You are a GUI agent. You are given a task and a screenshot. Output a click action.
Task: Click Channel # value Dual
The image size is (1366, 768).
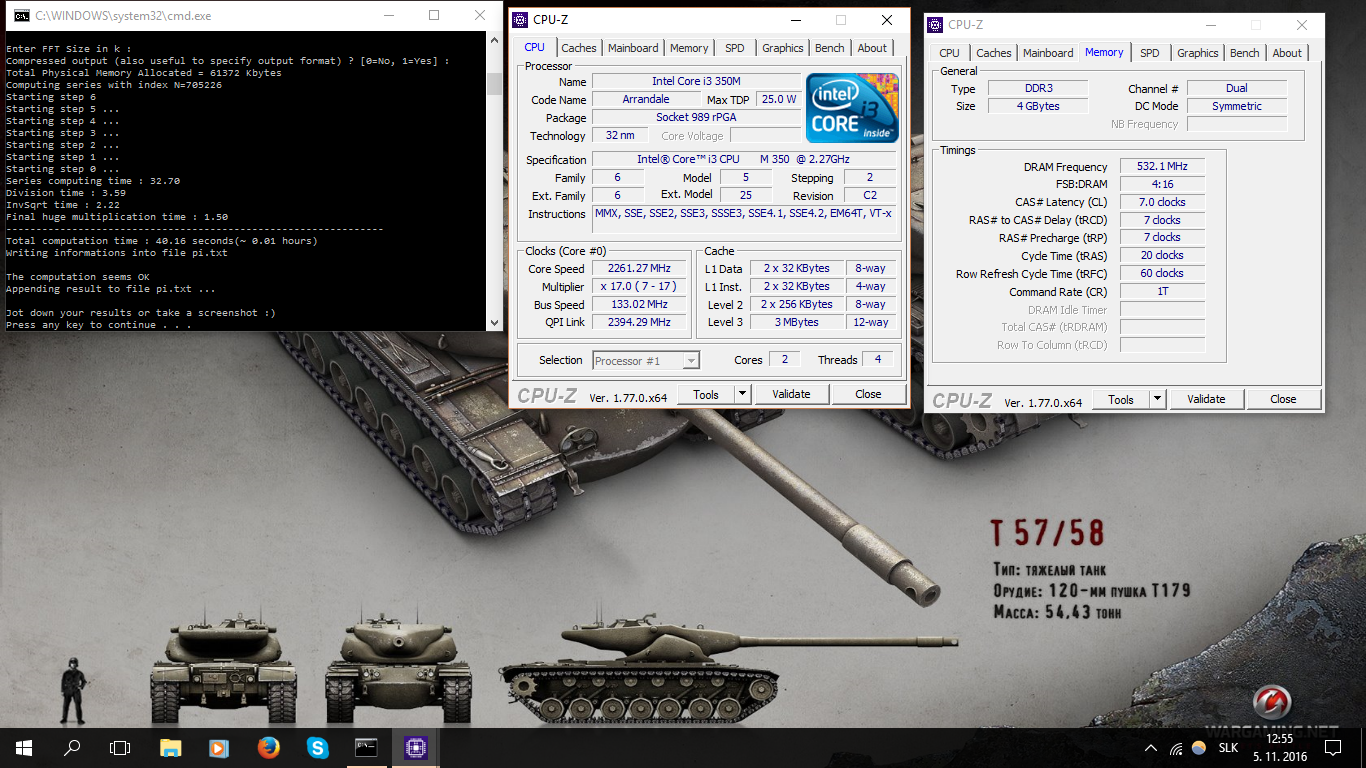[x=1237, y=88]
